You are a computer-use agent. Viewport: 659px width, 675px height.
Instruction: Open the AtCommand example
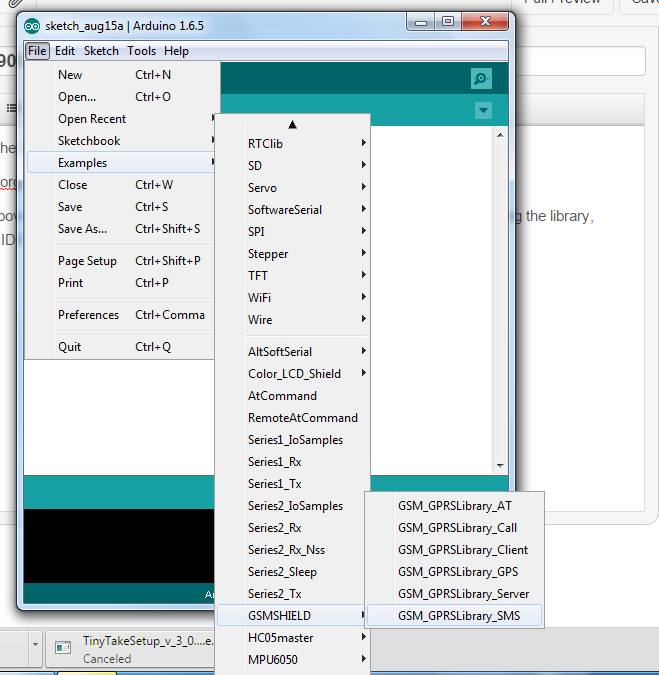[x=293, y=396]
